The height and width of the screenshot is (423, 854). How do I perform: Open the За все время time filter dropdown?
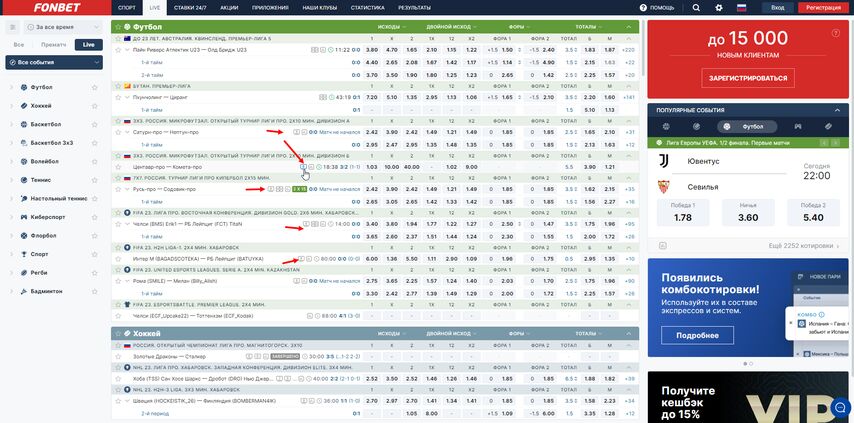pyautogui.click(x=63, y=27)
